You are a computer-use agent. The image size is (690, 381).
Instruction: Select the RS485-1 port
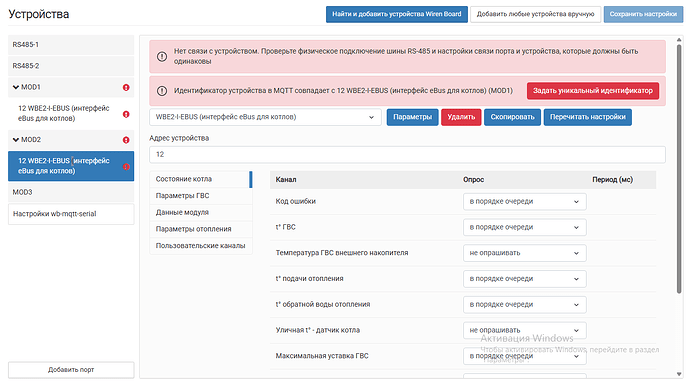click(x=71, y=45)
